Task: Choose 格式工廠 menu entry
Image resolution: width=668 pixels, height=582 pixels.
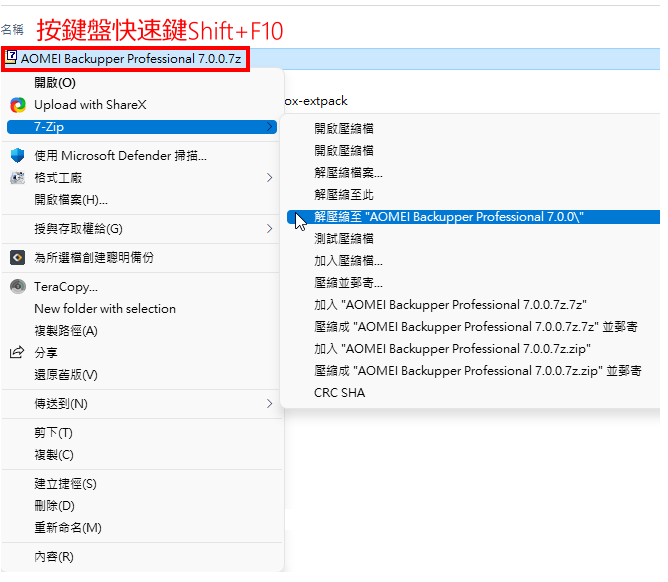Action: coord(58,178)
